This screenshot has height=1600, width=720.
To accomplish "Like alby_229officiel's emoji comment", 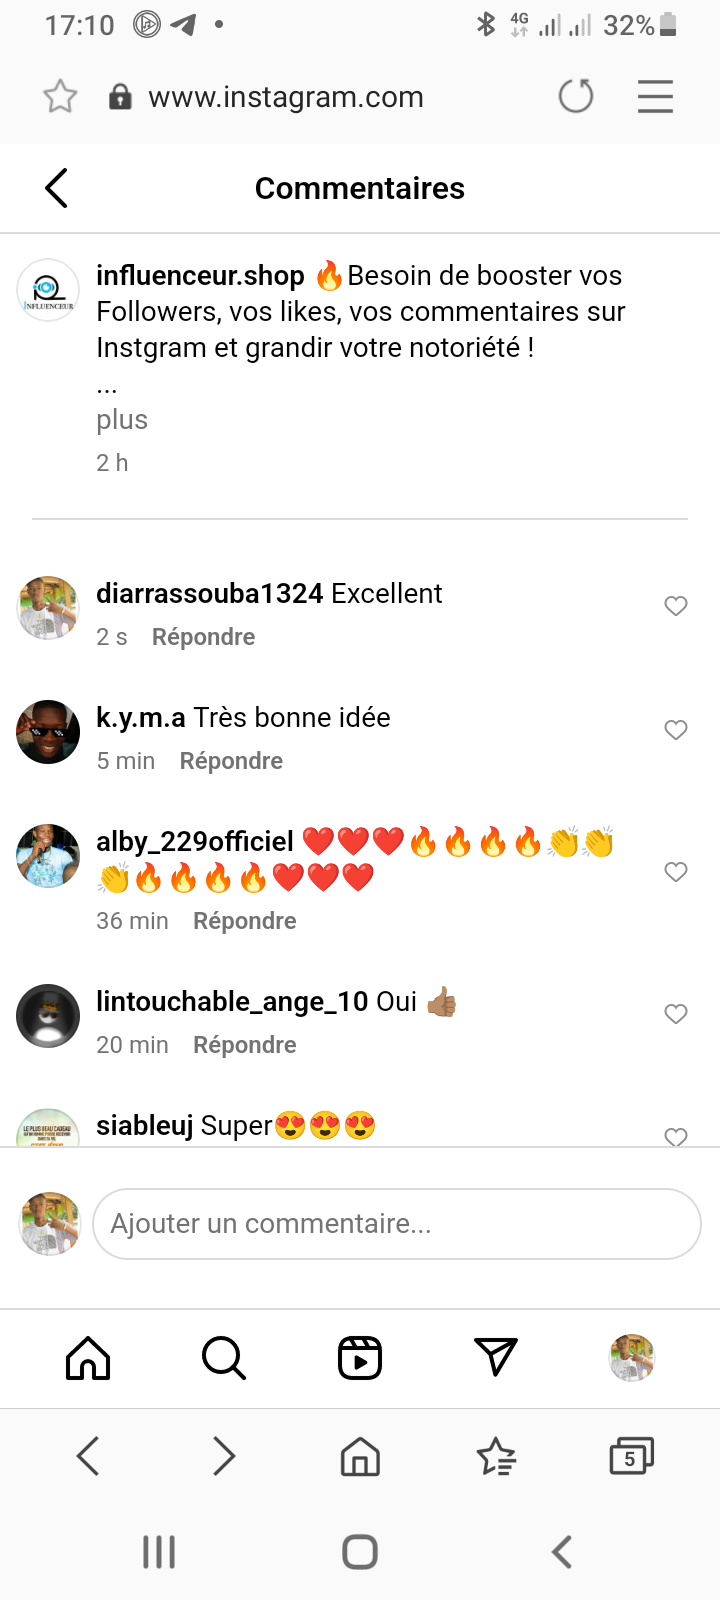I will [x=676, y=872].
